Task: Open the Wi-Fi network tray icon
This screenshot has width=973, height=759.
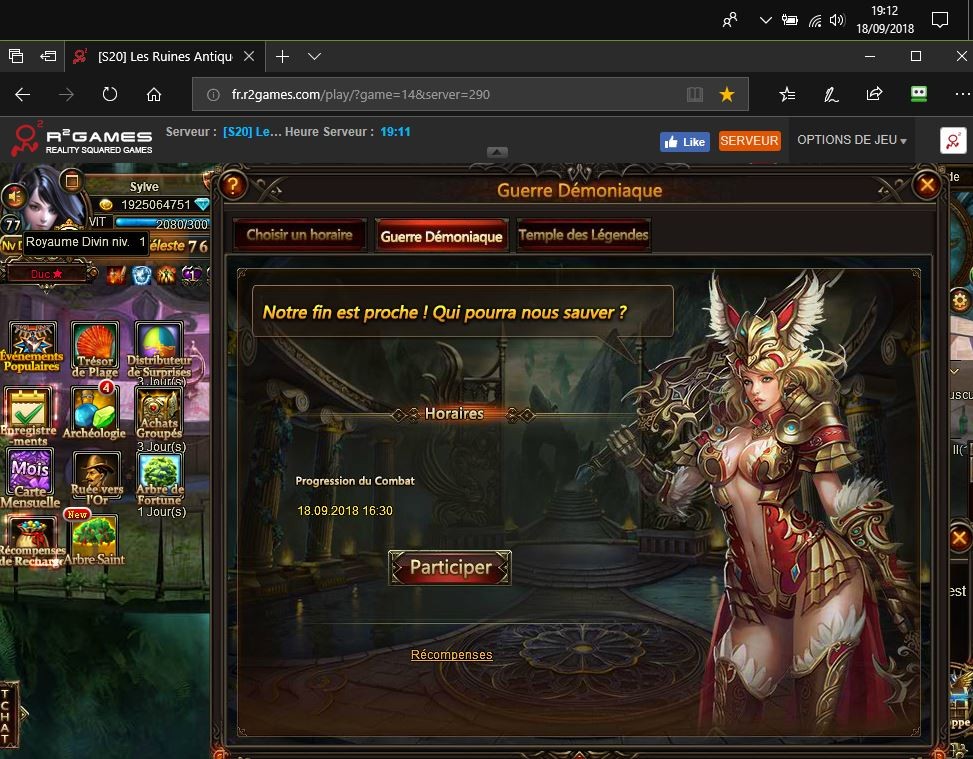Action: (x=815, y=20)
